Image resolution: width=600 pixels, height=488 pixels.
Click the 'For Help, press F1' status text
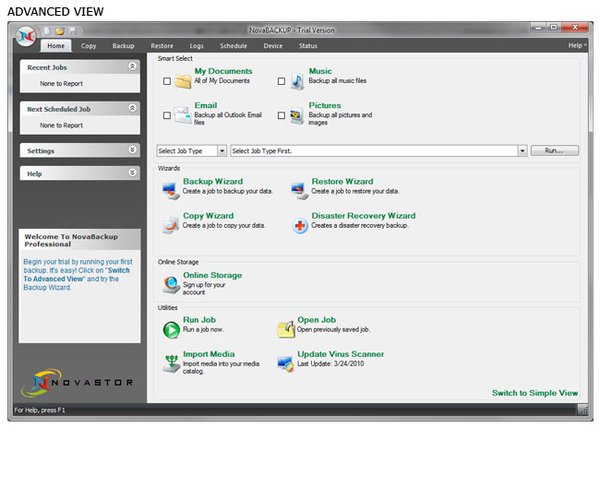[x=40, y=410]
